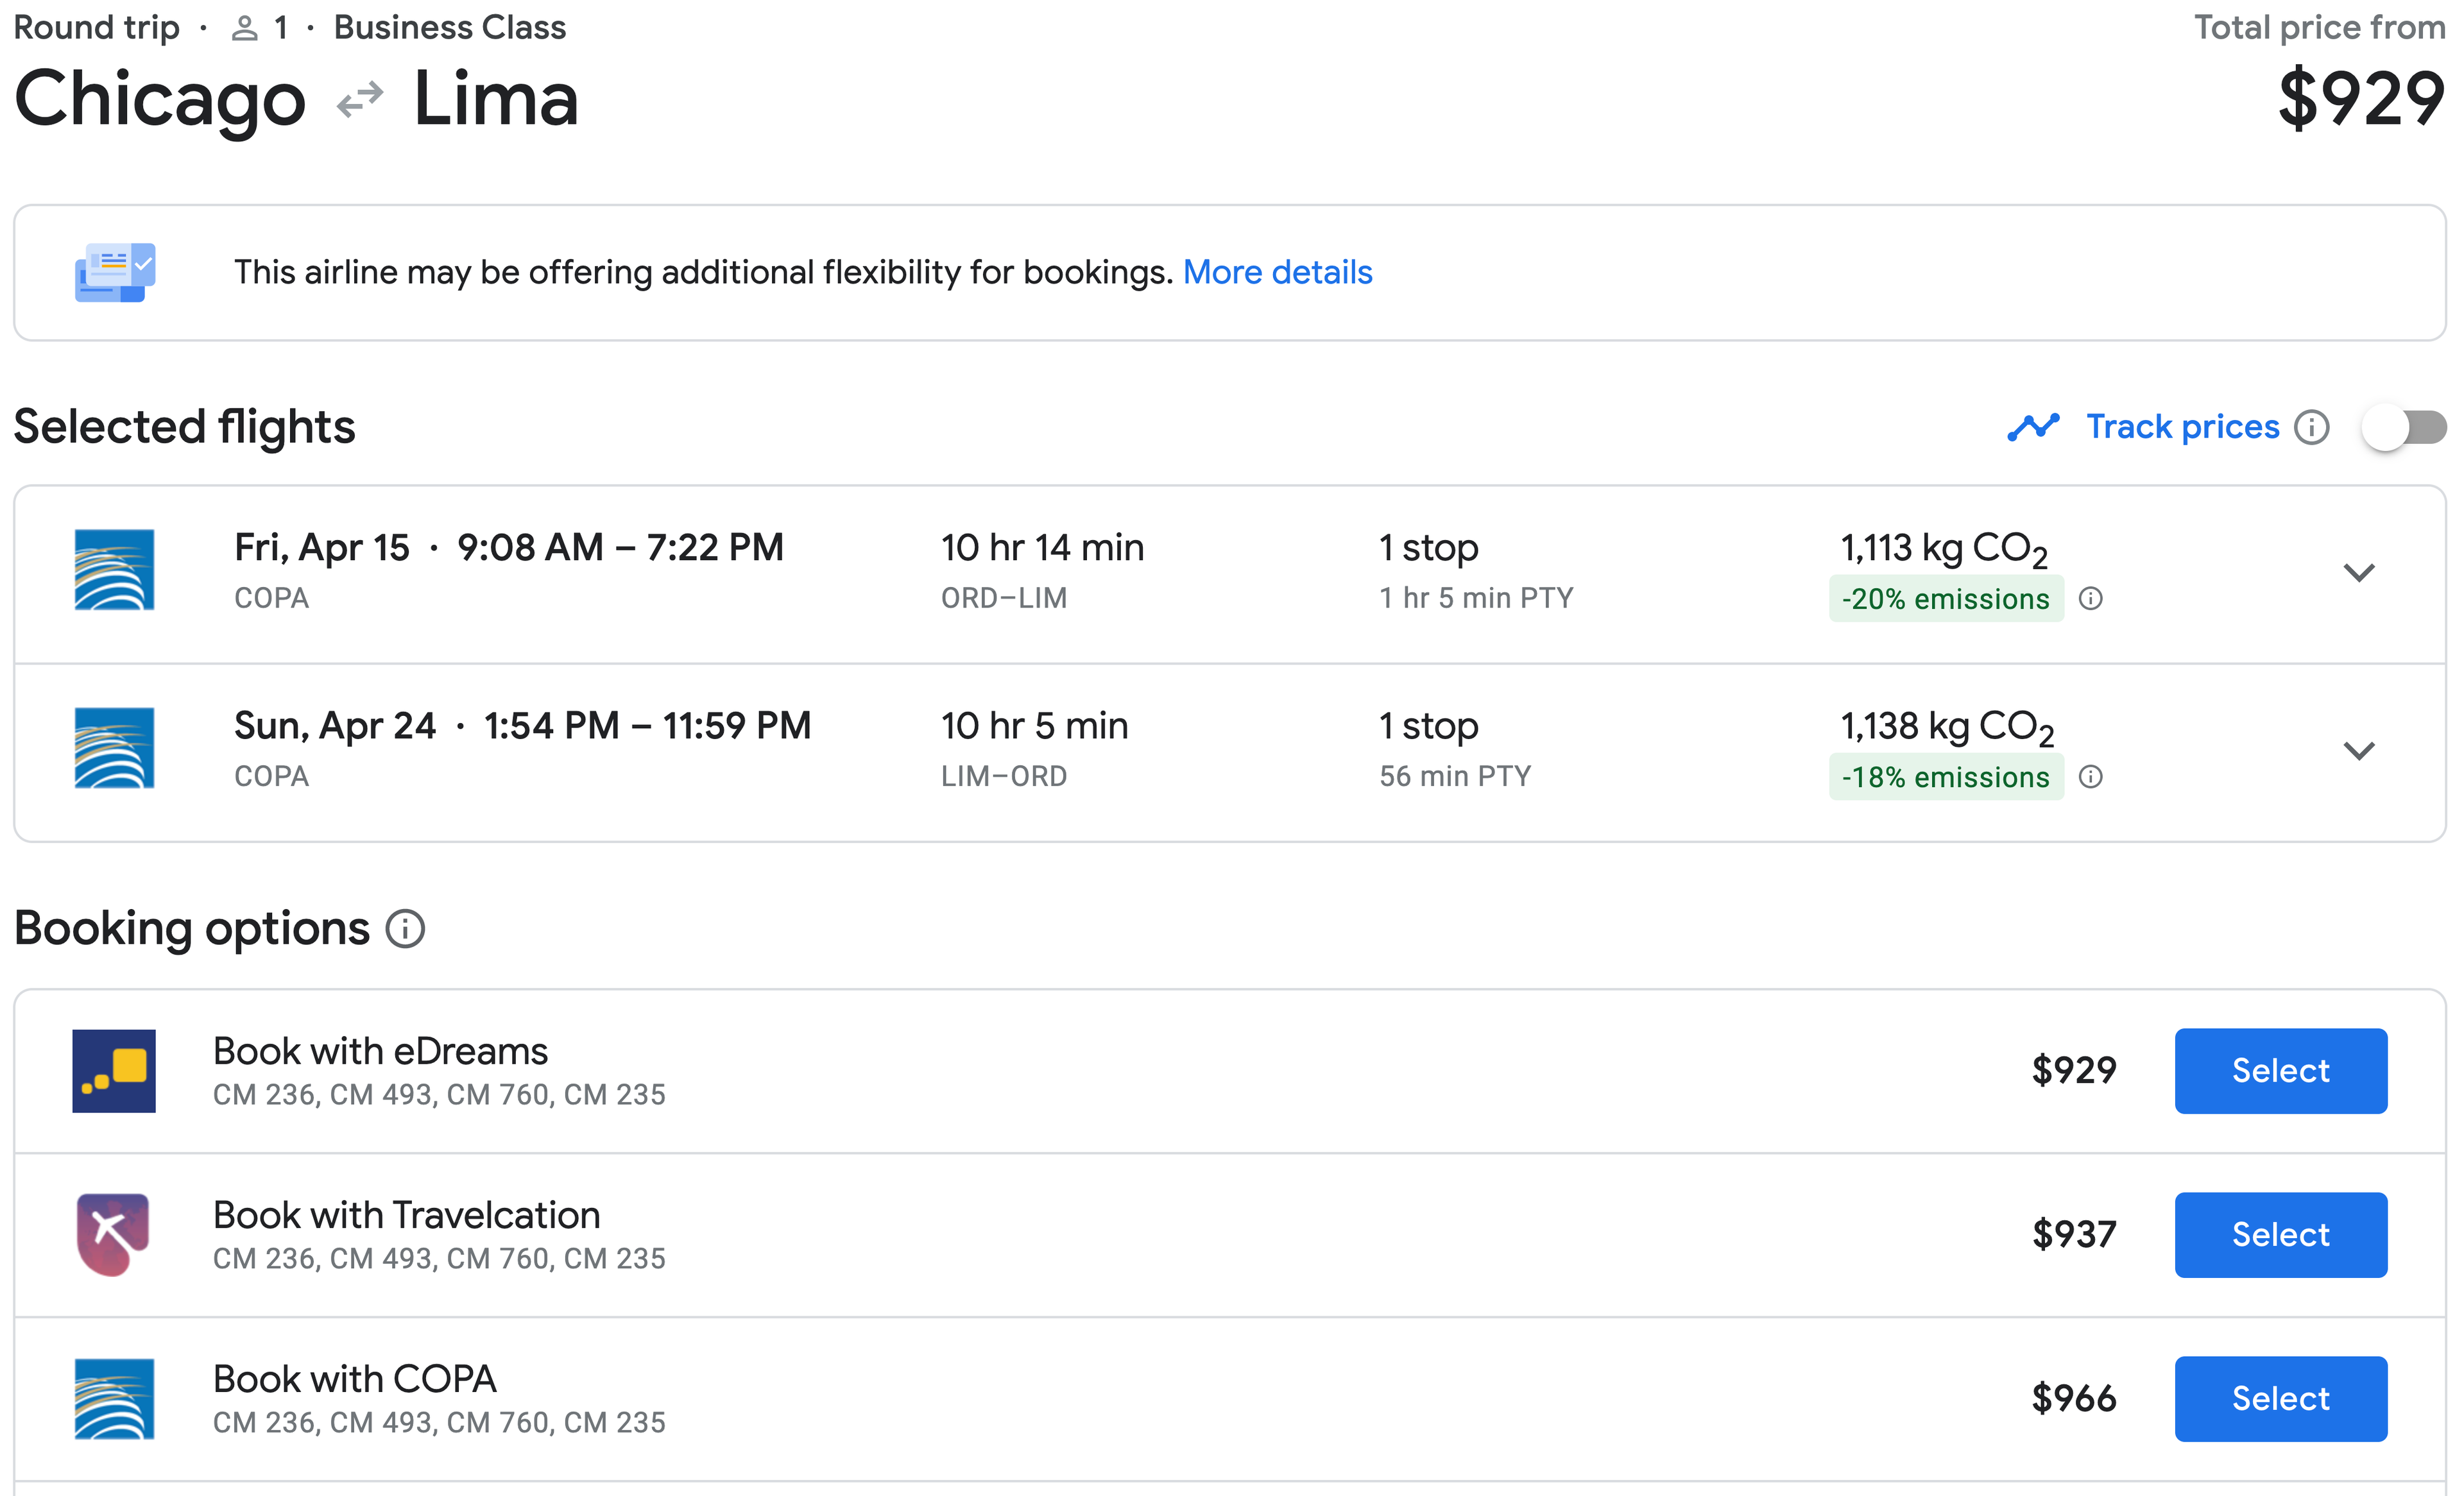2464x1496 pixels.
Task: Click the Track prices graph icon
Action: pyautogui.click(x=2032, y=428)
